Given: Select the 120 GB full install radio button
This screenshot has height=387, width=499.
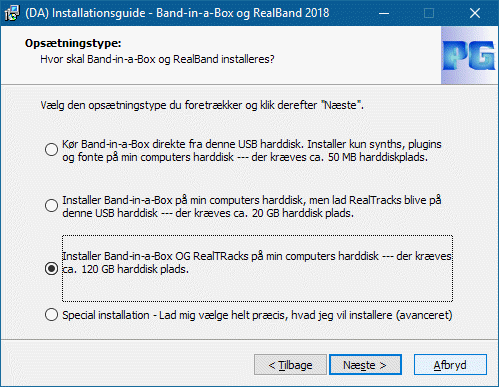Looking at the screenshot, I should (51, 268).
